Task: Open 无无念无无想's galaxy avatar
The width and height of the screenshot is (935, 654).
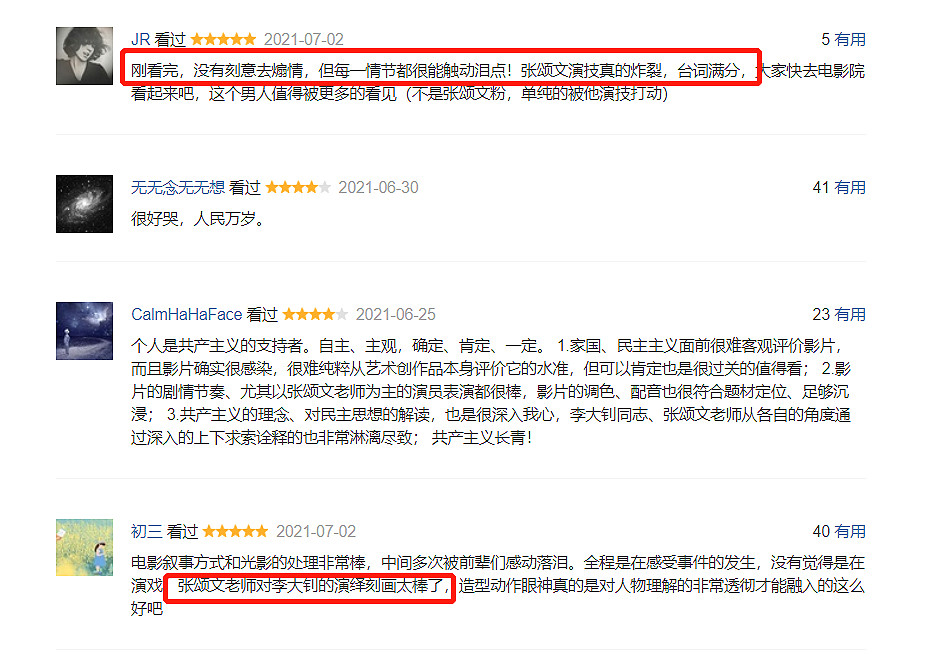Action: click(x=84, y=204)
